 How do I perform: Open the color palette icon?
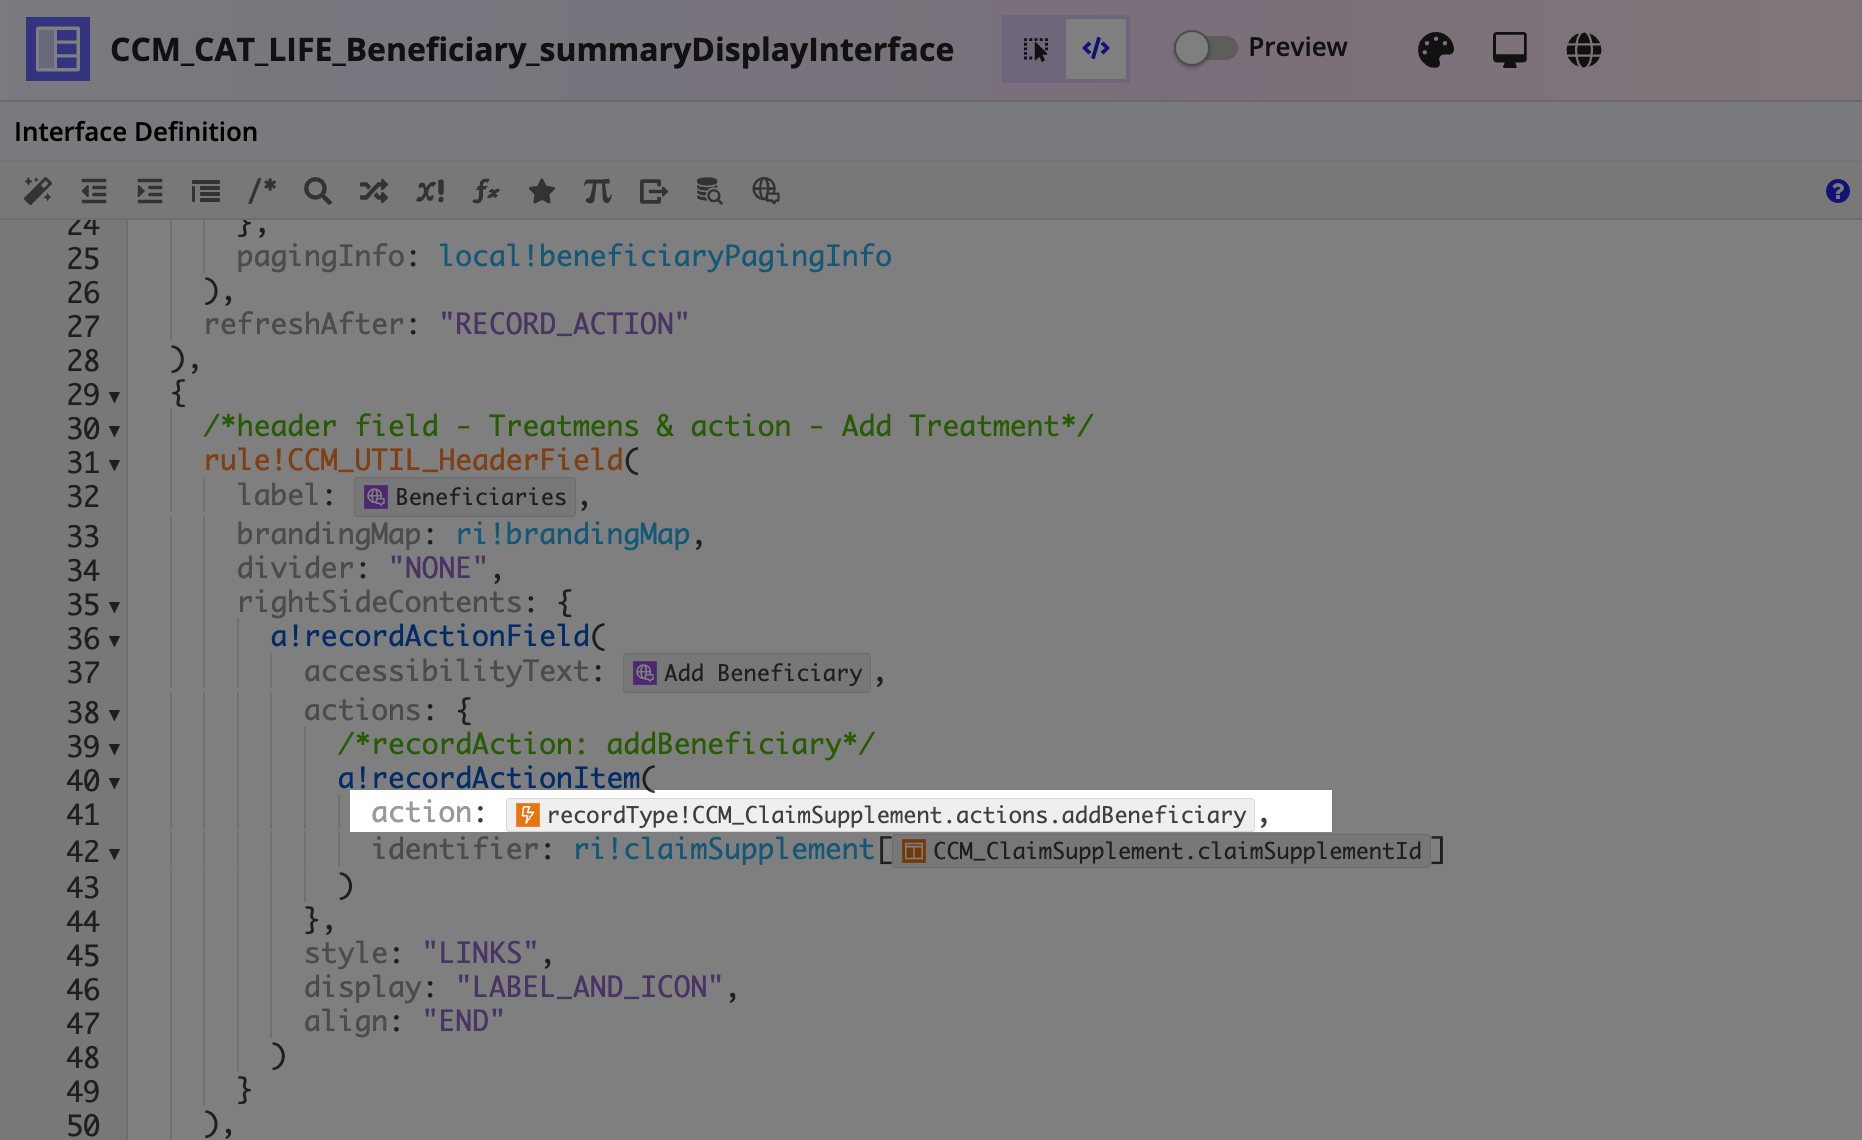(x=1436, y=49)
